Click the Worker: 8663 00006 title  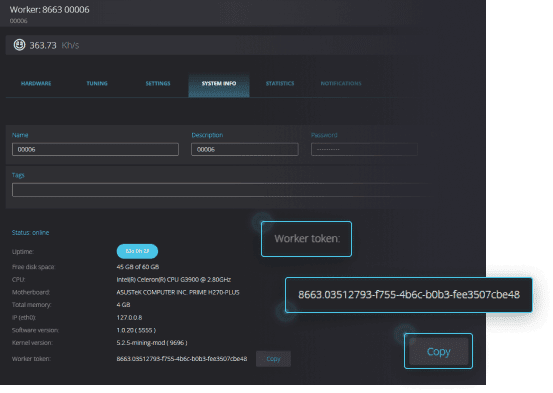(x=49, y=10)
